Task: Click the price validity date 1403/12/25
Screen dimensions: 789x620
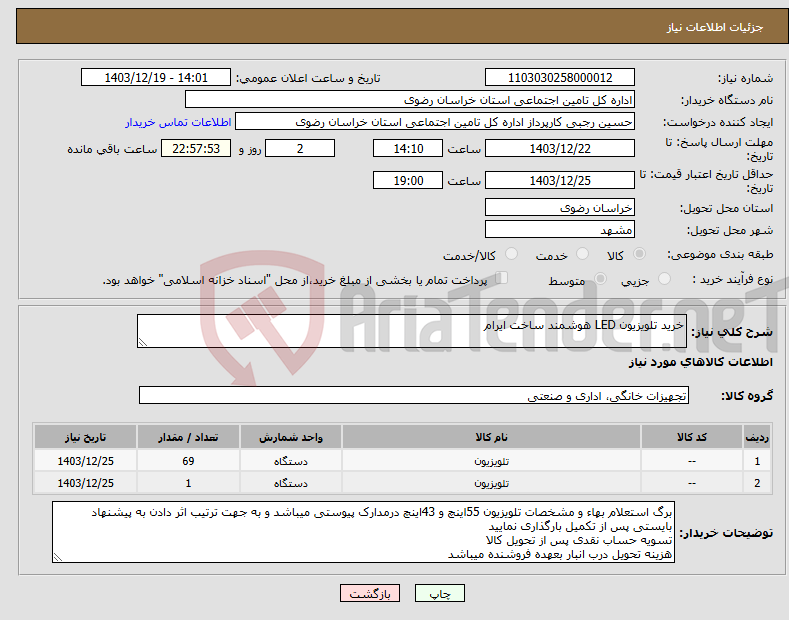Action: pos(560,180)
